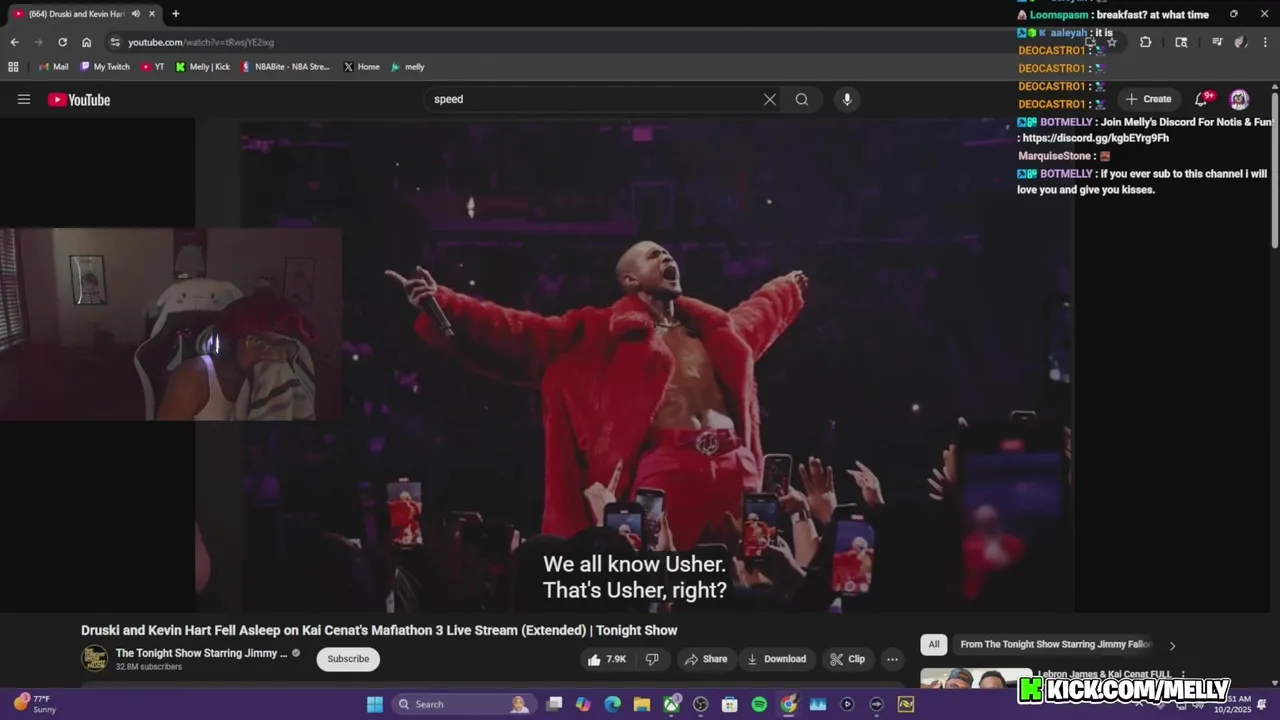The width and height of the screenshot is (1280, 720).
Task: Open The Tonight Show Starring Jimmy channel name
Action: click(201, 653)
